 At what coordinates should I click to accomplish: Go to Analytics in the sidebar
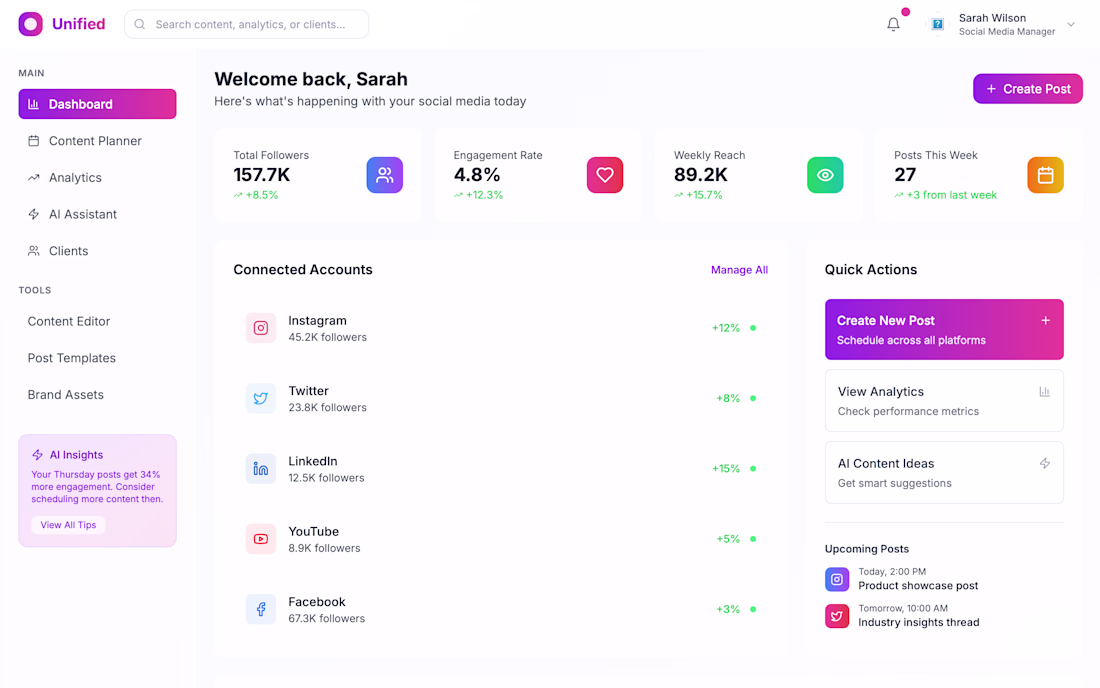[x=97, y=177]
